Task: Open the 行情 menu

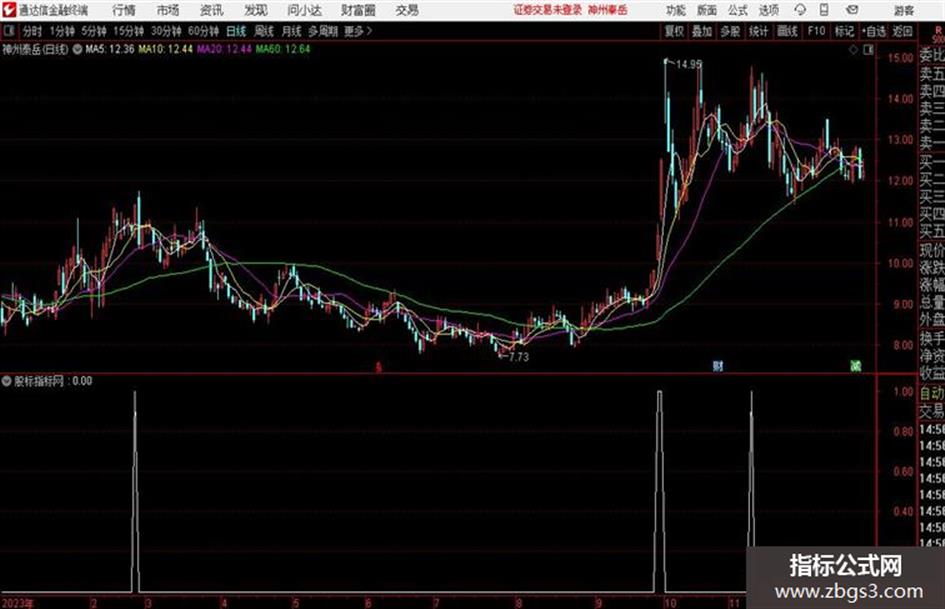Action: pos(124,10)
